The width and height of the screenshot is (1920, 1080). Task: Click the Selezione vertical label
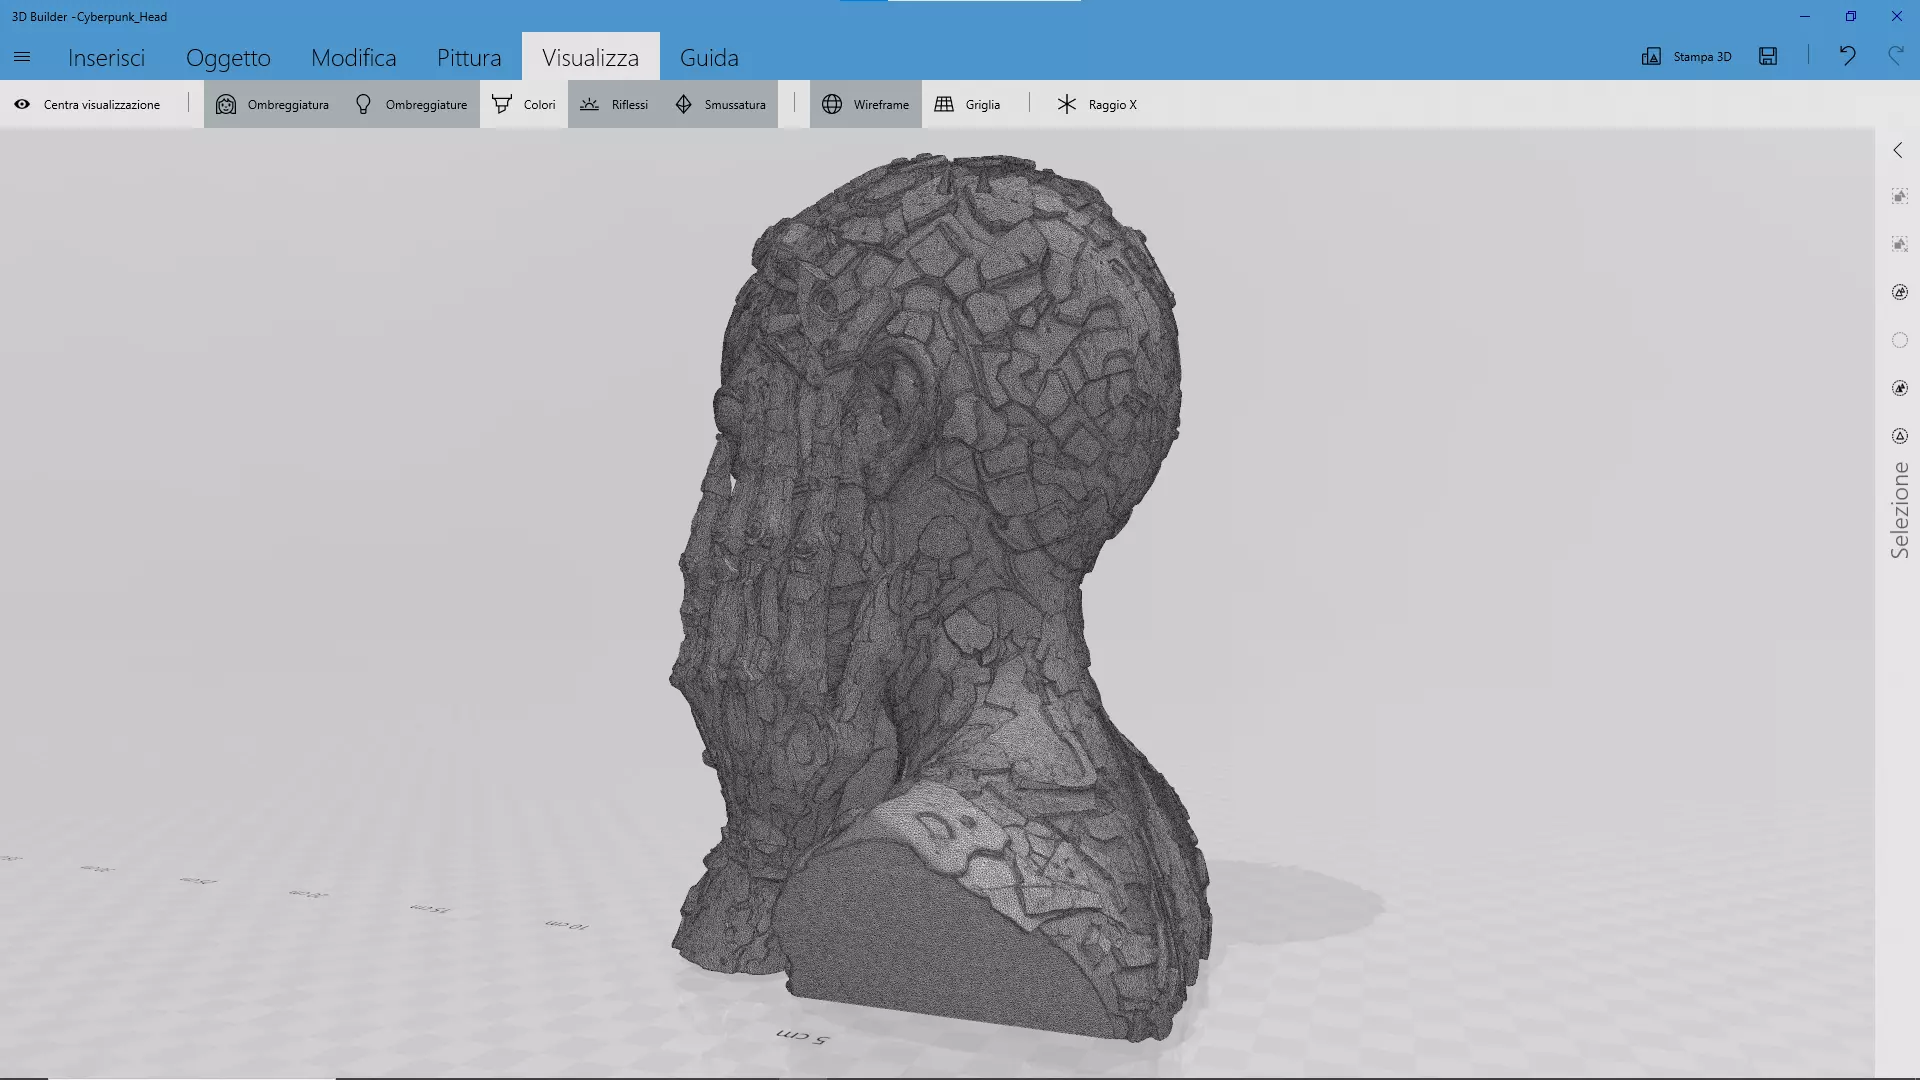(1899, 510)
